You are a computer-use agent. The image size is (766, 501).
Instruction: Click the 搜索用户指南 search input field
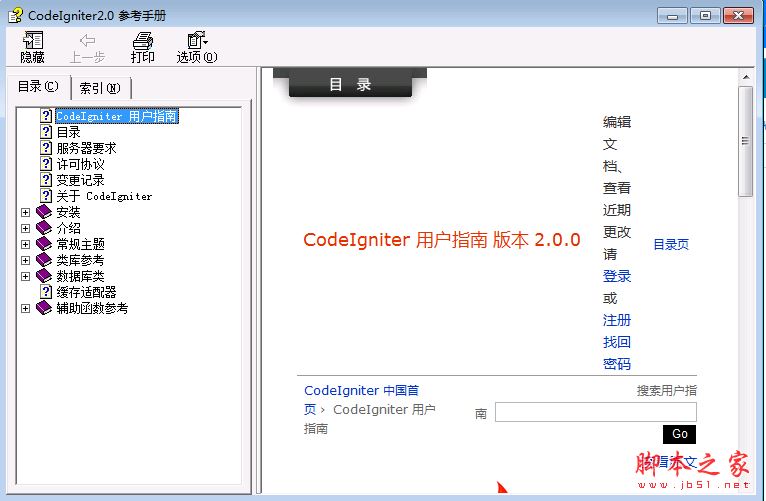click(x=596, y=412)
